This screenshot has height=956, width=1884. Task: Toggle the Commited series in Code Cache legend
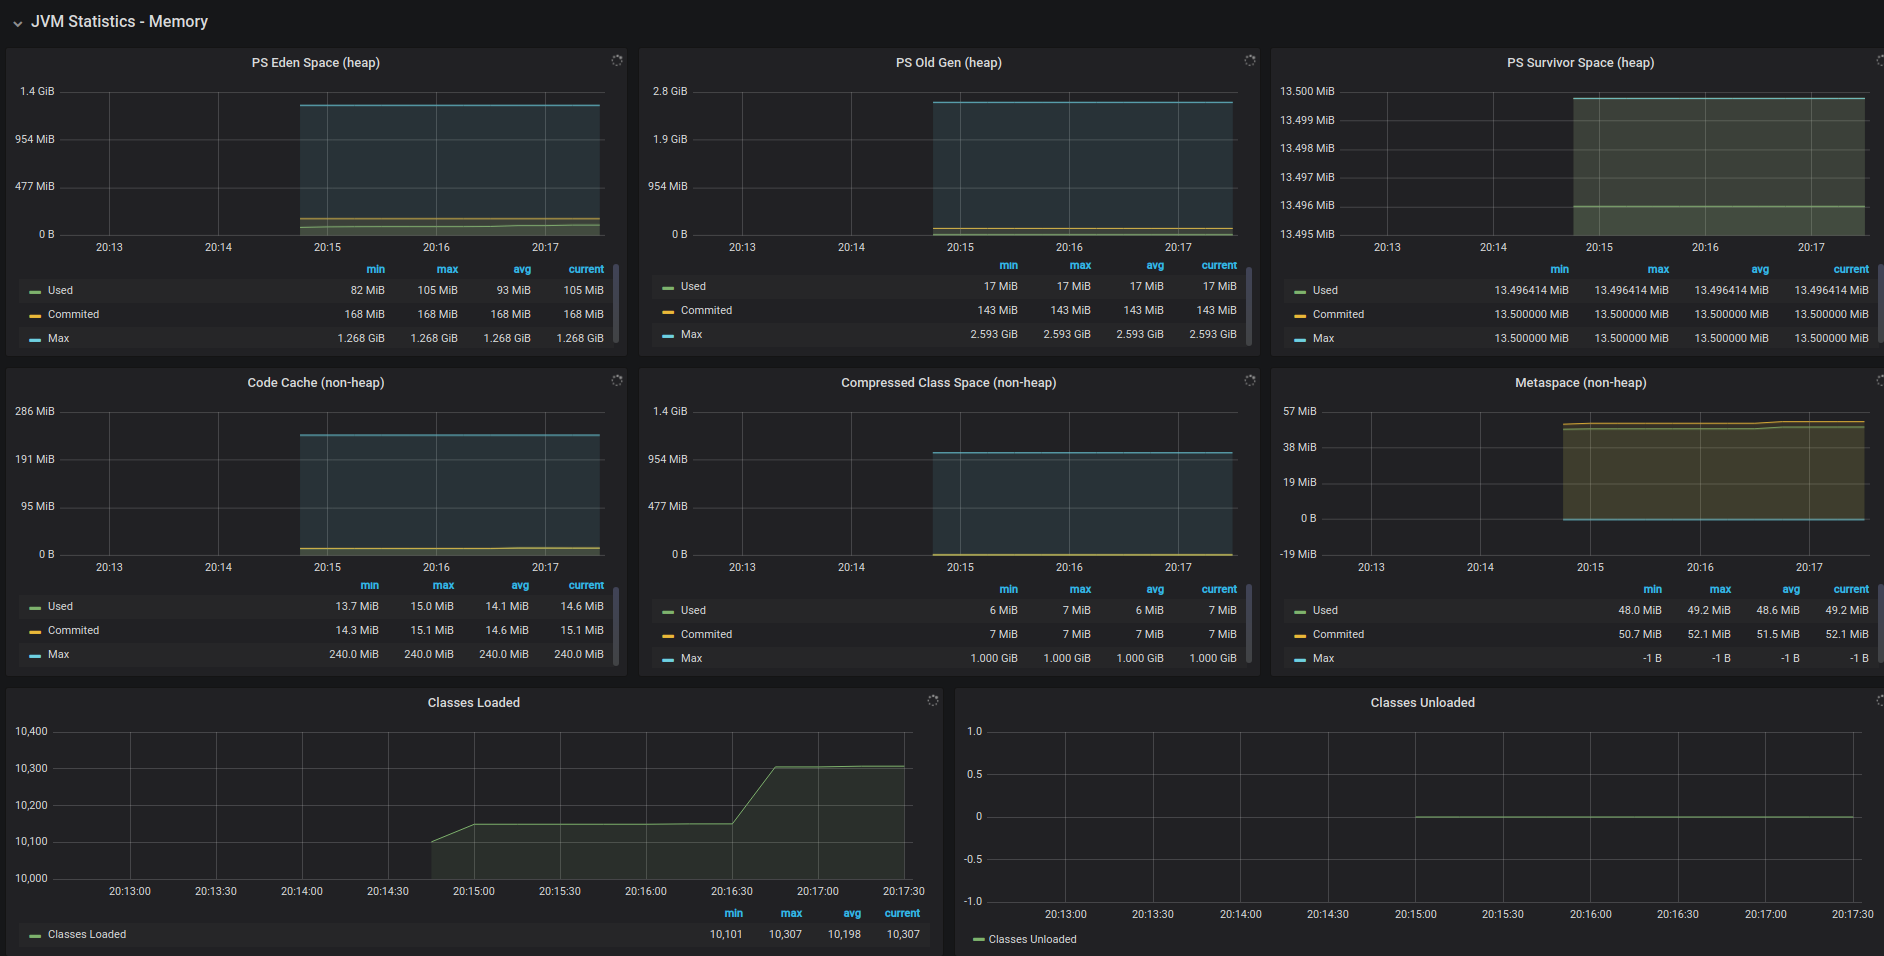74,631
